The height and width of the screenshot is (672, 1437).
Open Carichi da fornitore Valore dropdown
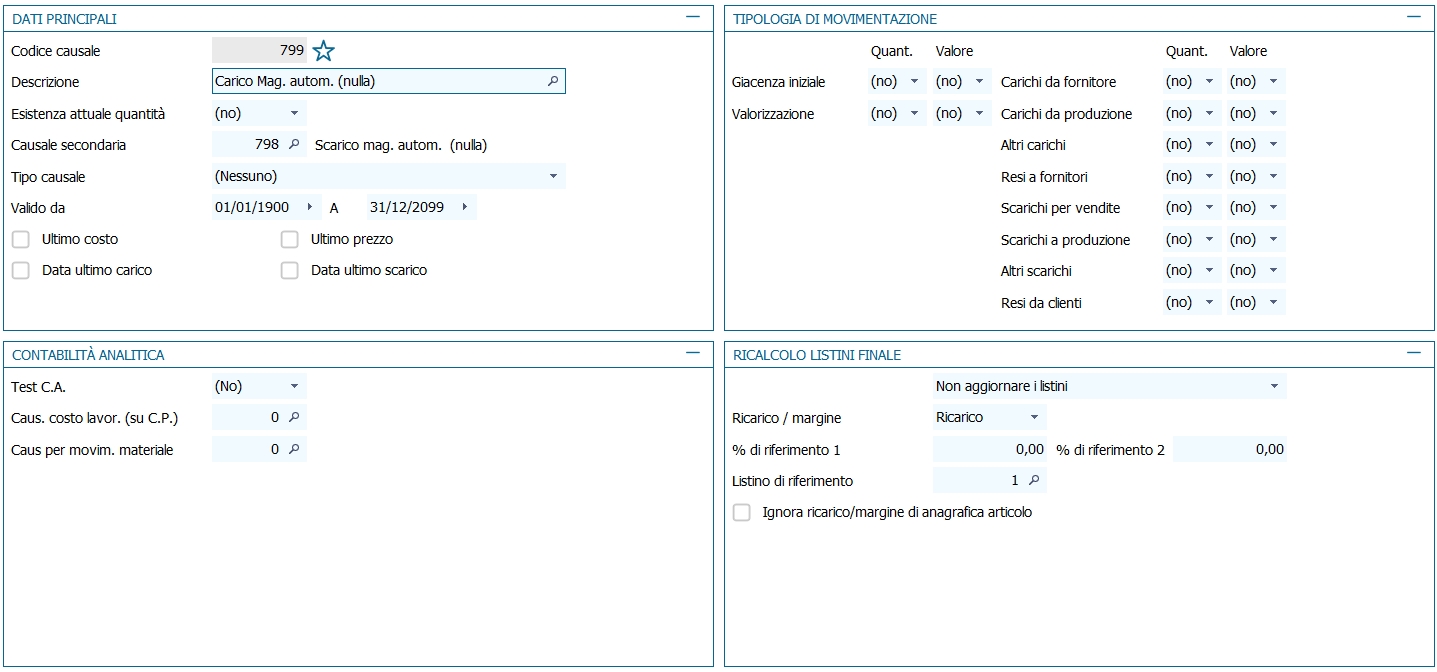pos(1273,82)
